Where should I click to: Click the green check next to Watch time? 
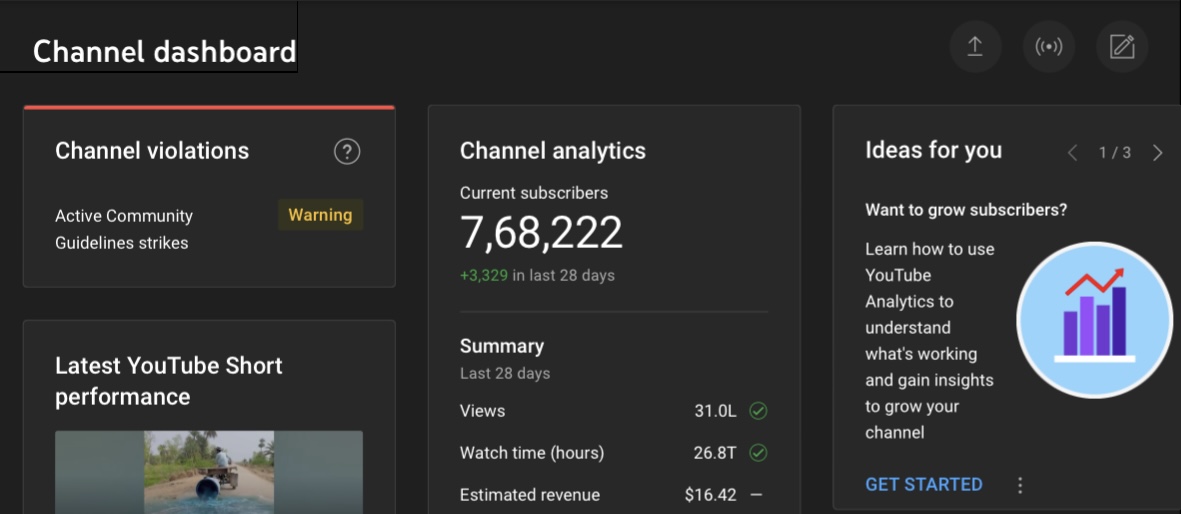click(758, 453)
